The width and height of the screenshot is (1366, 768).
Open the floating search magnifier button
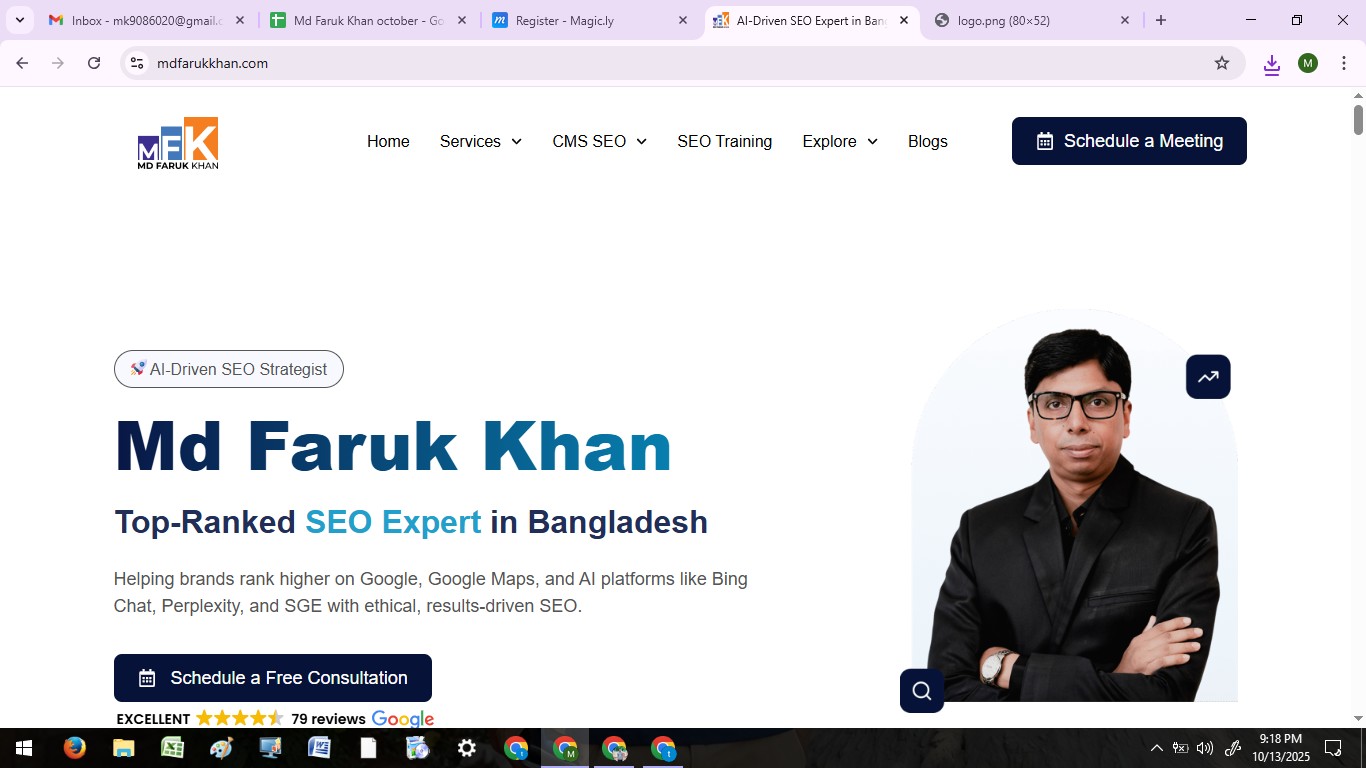pos(922,691)
